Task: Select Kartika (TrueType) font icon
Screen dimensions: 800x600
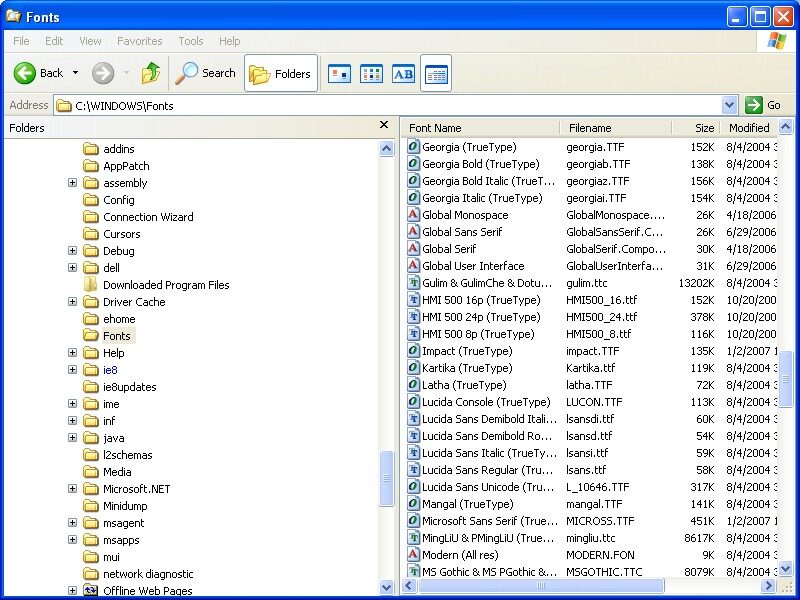Action: (x=413, y=368)
